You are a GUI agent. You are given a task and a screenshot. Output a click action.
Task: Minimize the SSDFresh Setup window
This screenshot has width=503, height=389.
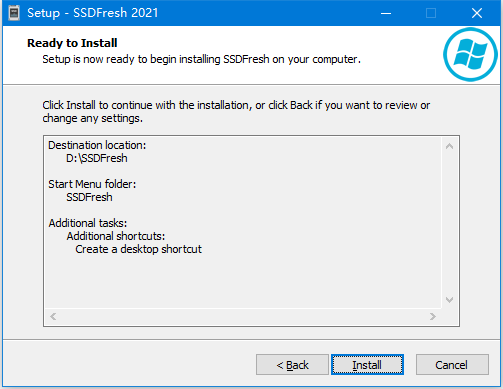386,13
